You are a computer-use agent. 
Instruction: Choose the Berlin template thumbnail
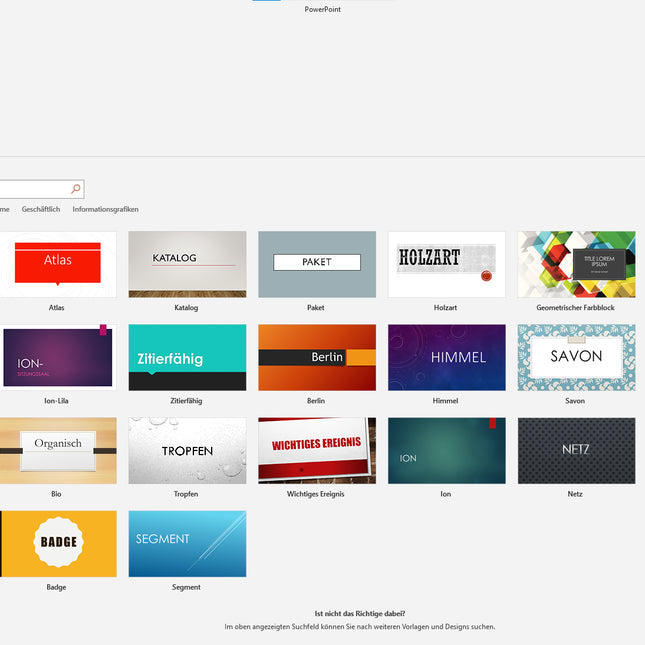click(317, 357)
